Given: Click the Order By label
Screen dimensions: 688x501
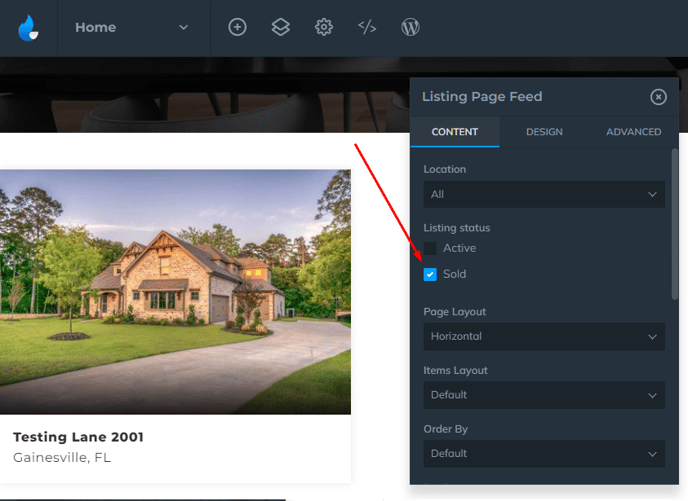Looking at the screenshot, I should tap(445, 429).
